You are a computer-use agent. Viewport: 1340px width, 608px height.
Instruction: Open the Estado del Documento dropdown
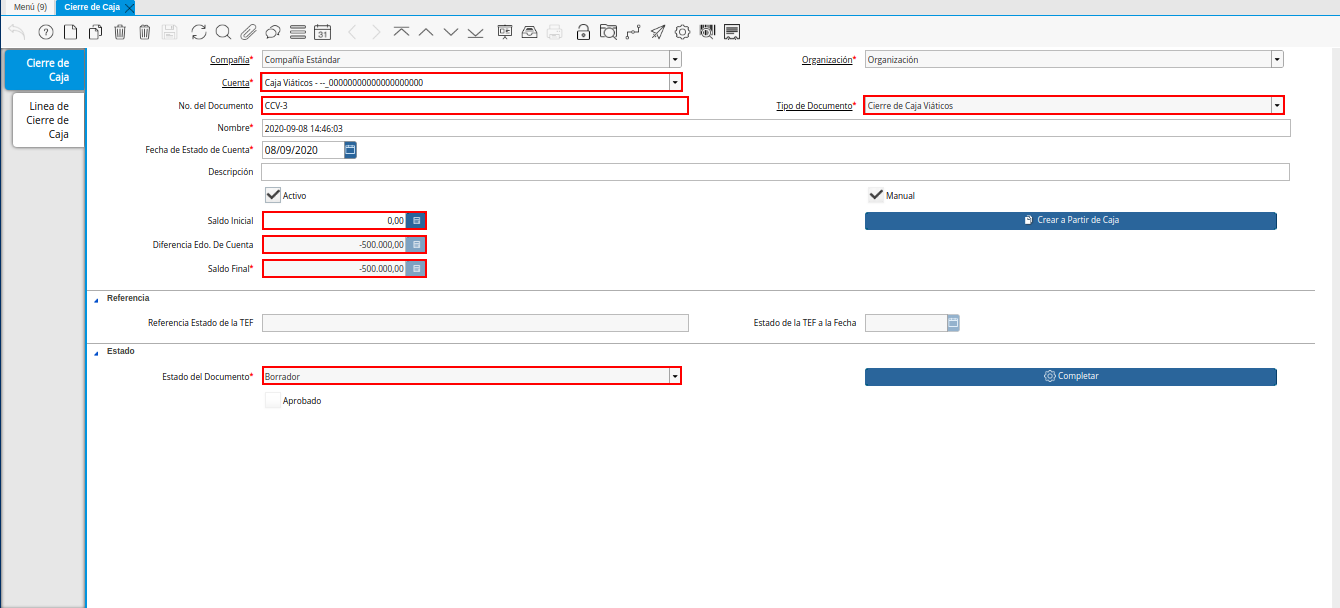[x=675, y=377]
